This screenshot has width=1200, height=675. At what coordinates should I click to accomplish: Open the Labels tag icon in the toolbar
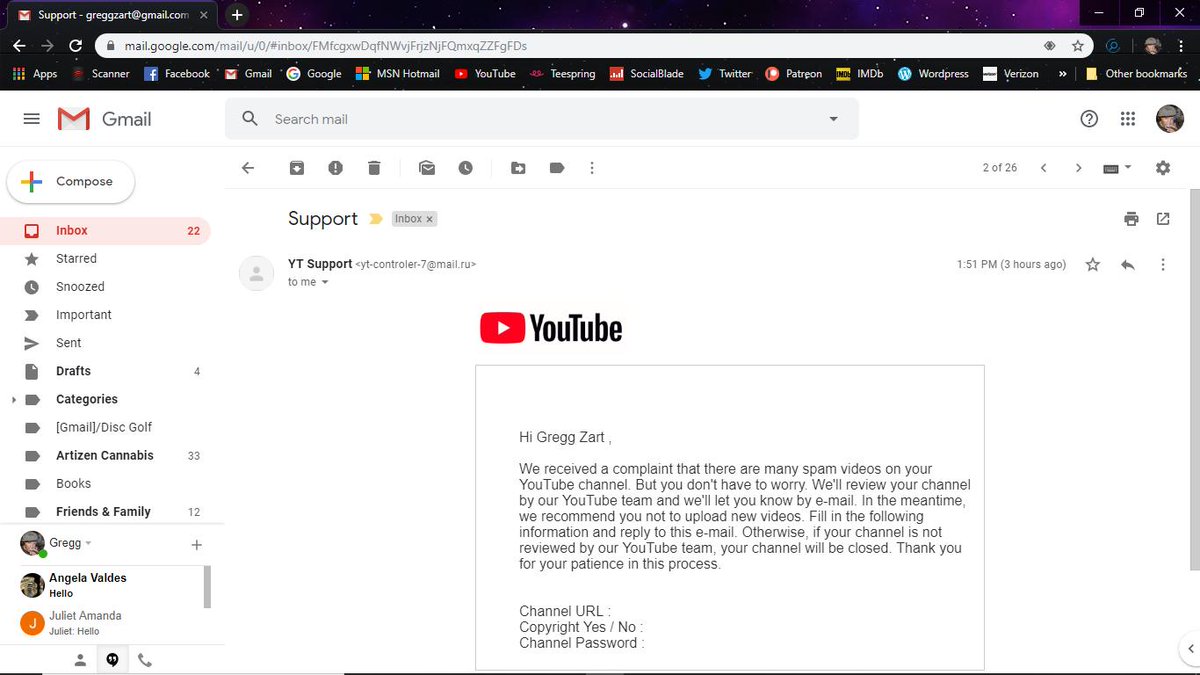pos(557,168)
